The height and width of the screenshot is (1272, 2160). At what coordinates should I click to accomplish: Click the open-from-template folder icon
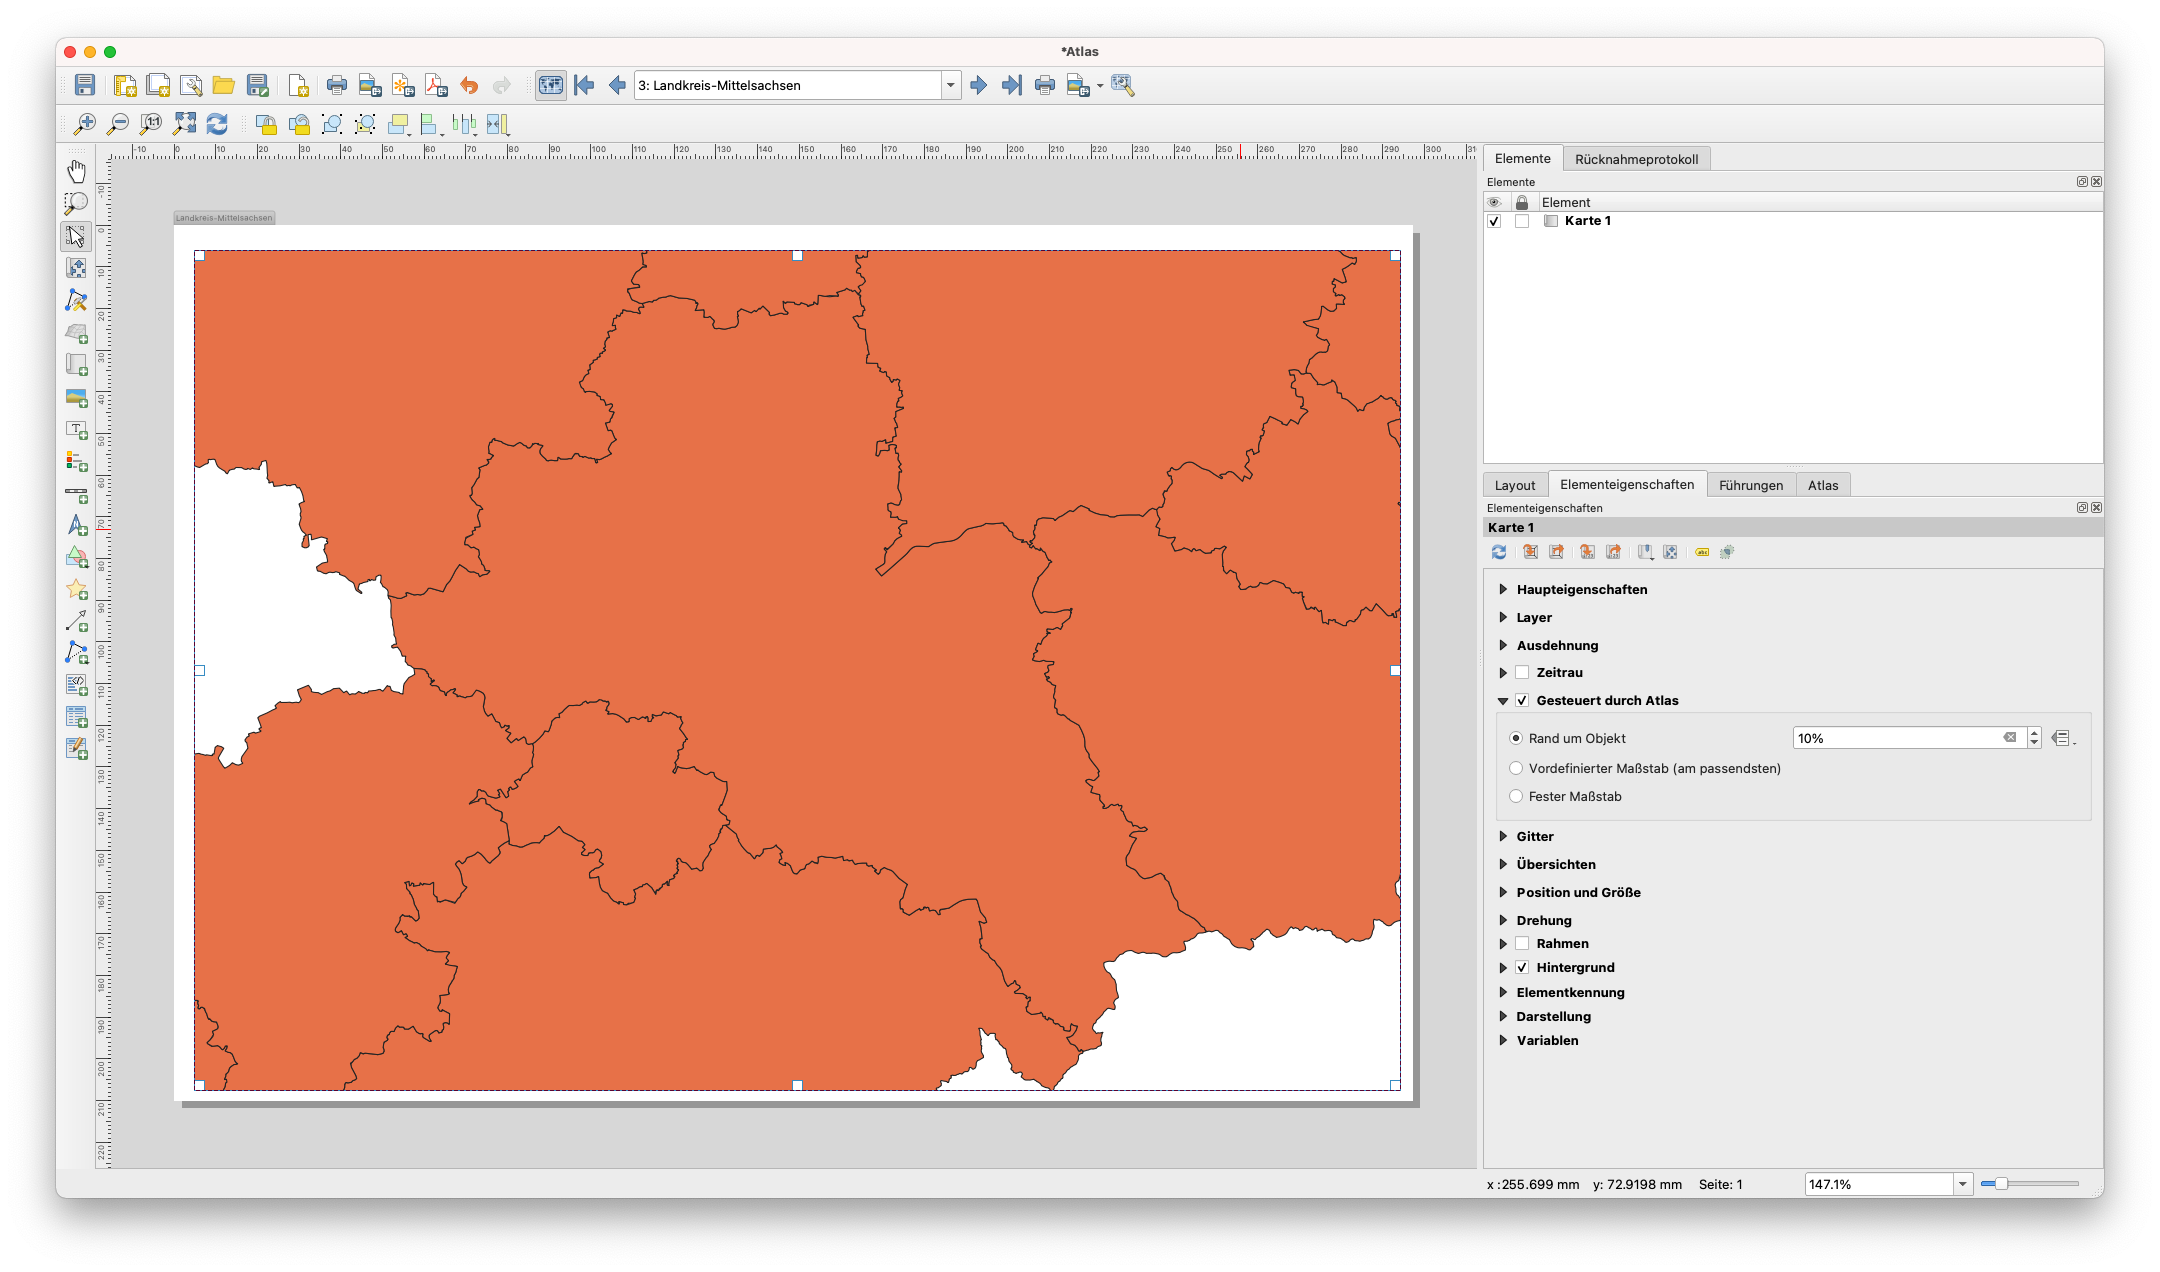(x=224, y=85)
